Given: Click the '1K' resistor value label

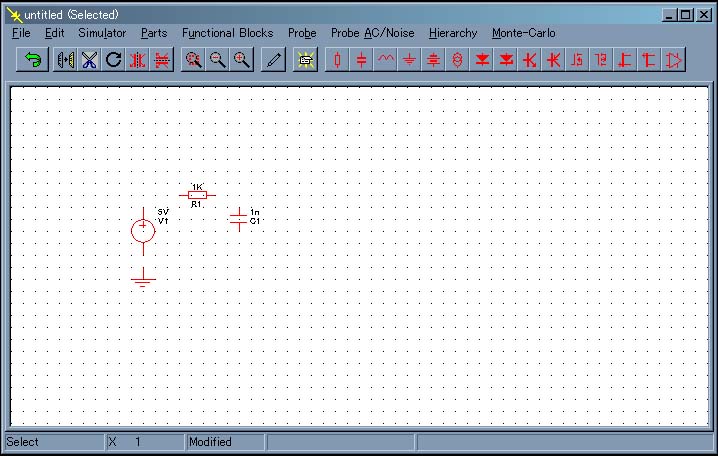Looking at the screenshot, I should (197, 187).
